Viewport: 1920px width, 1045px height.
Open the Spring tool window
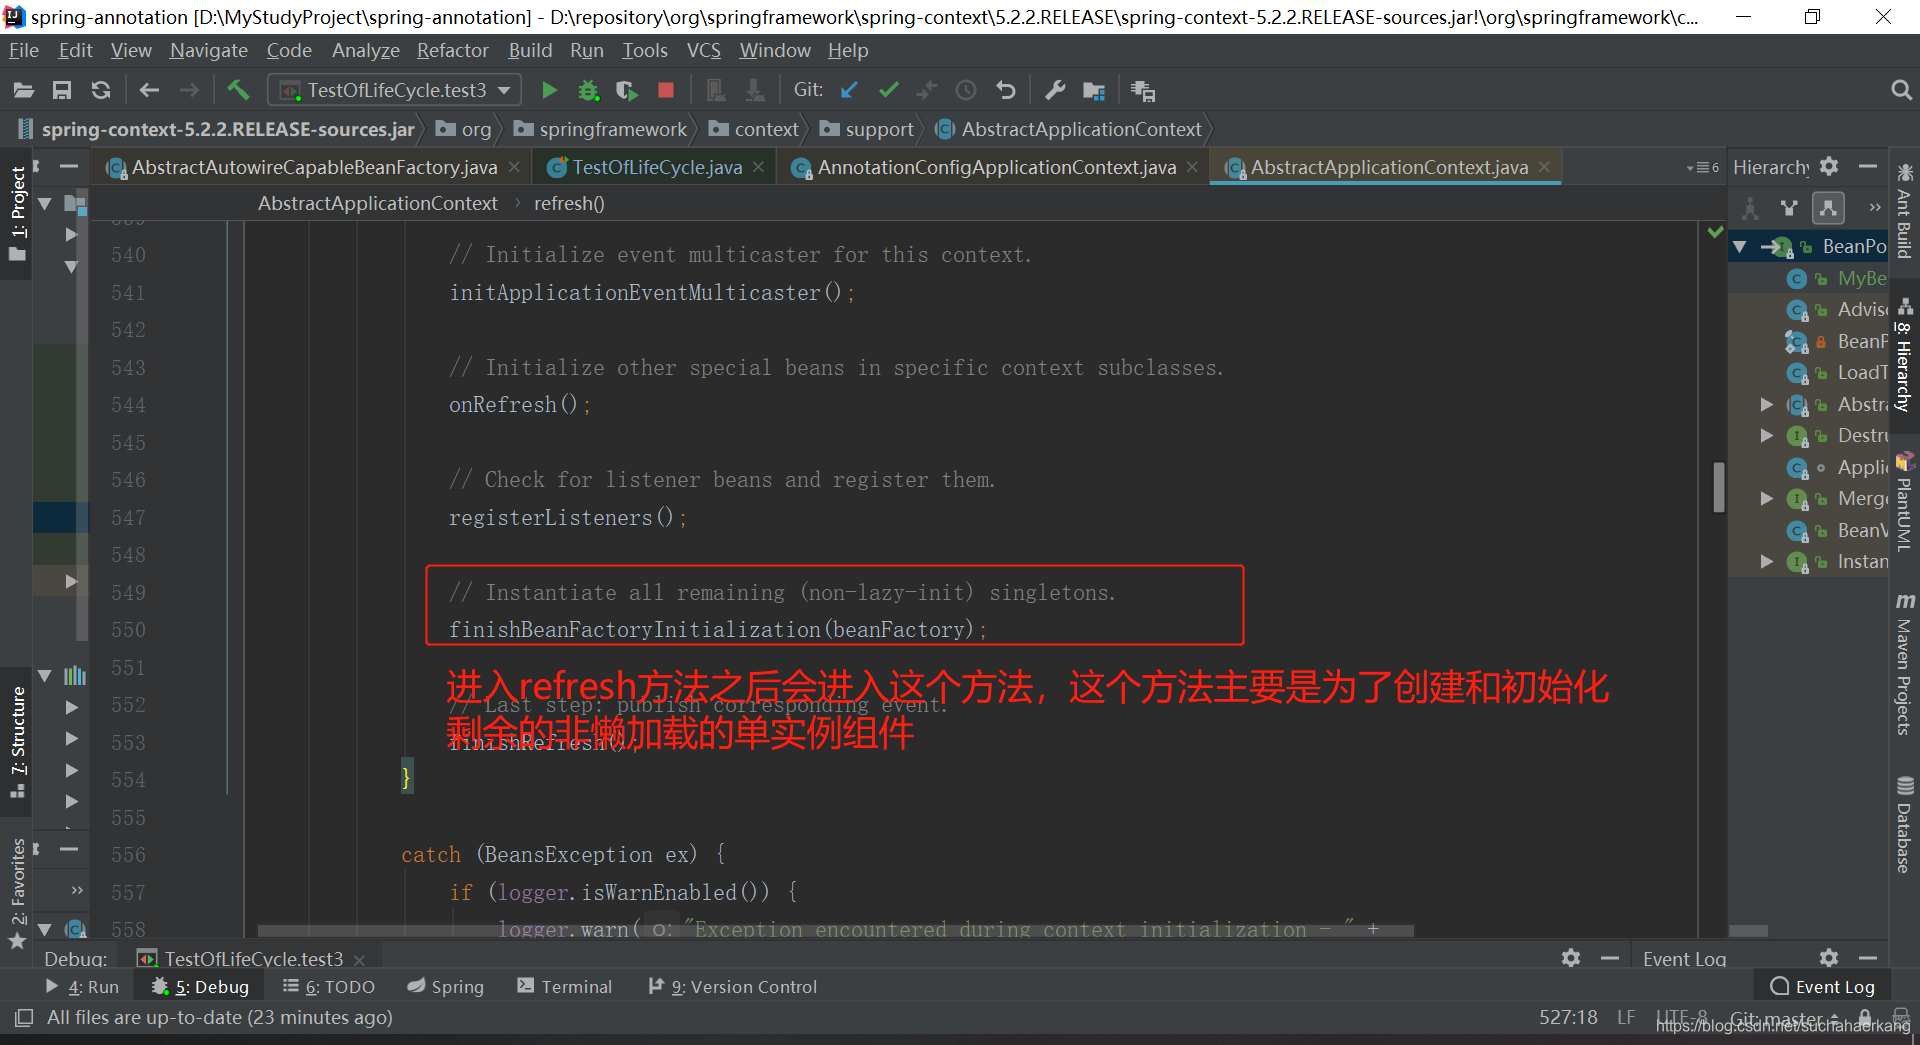coord(446,987)
